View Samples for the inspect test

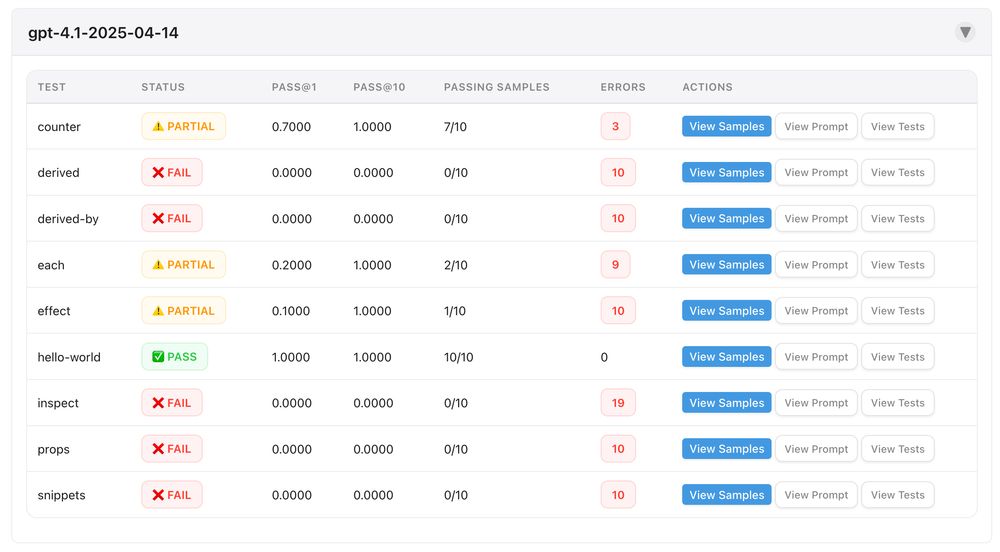726,402
